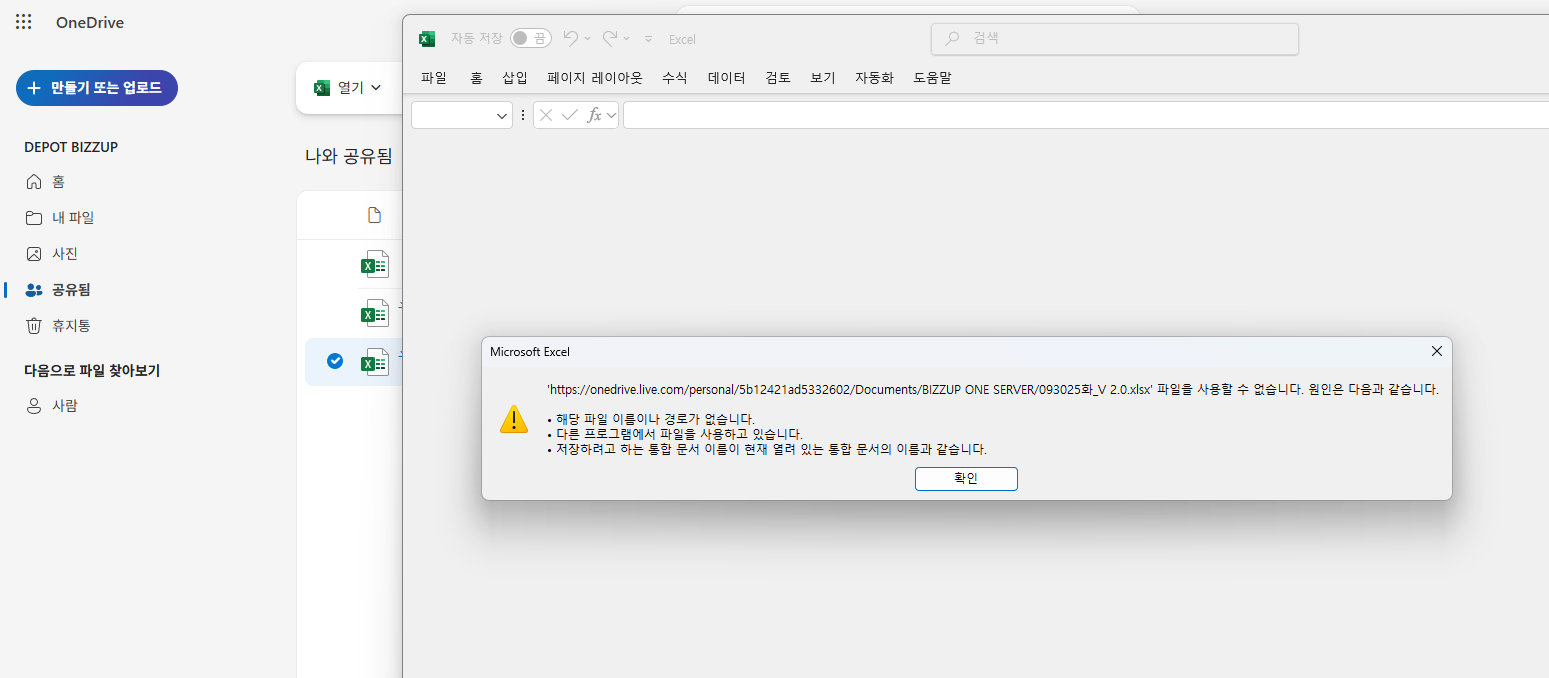This screenshot has height=678, width=1549.
Task: Go to 홈 in OneDrive sidebar
Action: (x=59, y=182)
